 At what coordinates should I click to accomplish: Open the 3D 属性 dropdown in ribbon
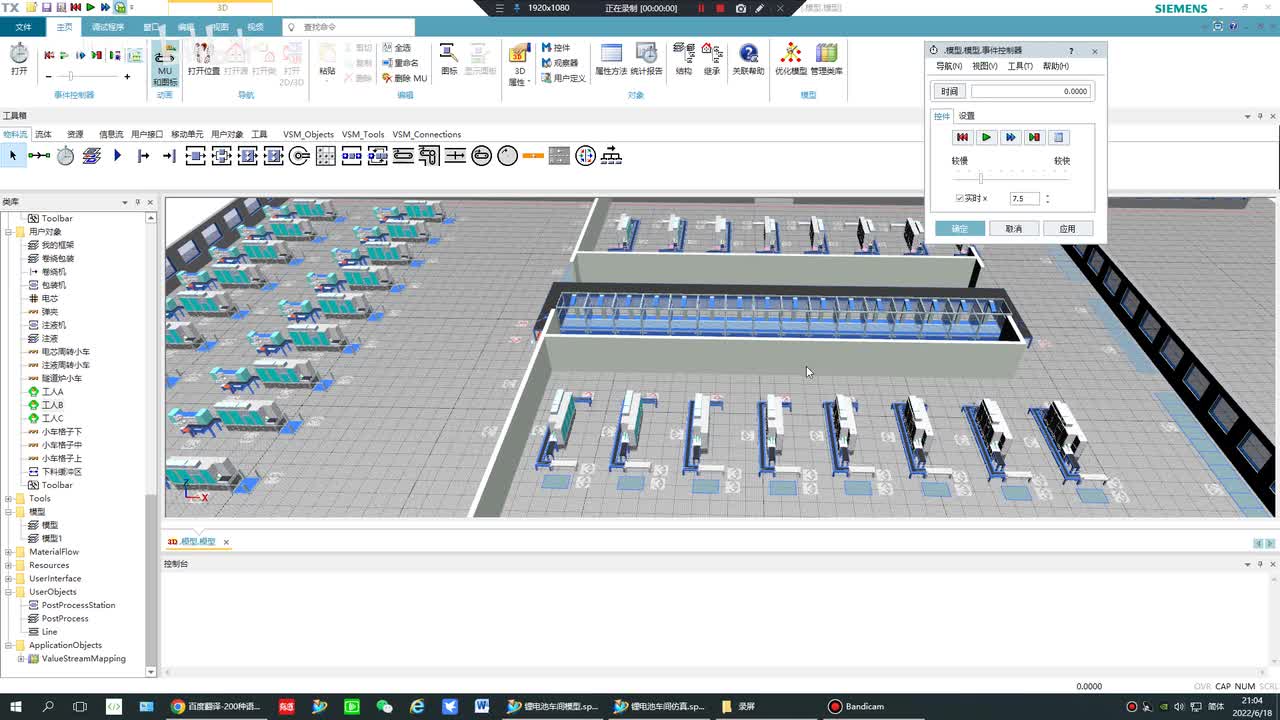point(519,82)
